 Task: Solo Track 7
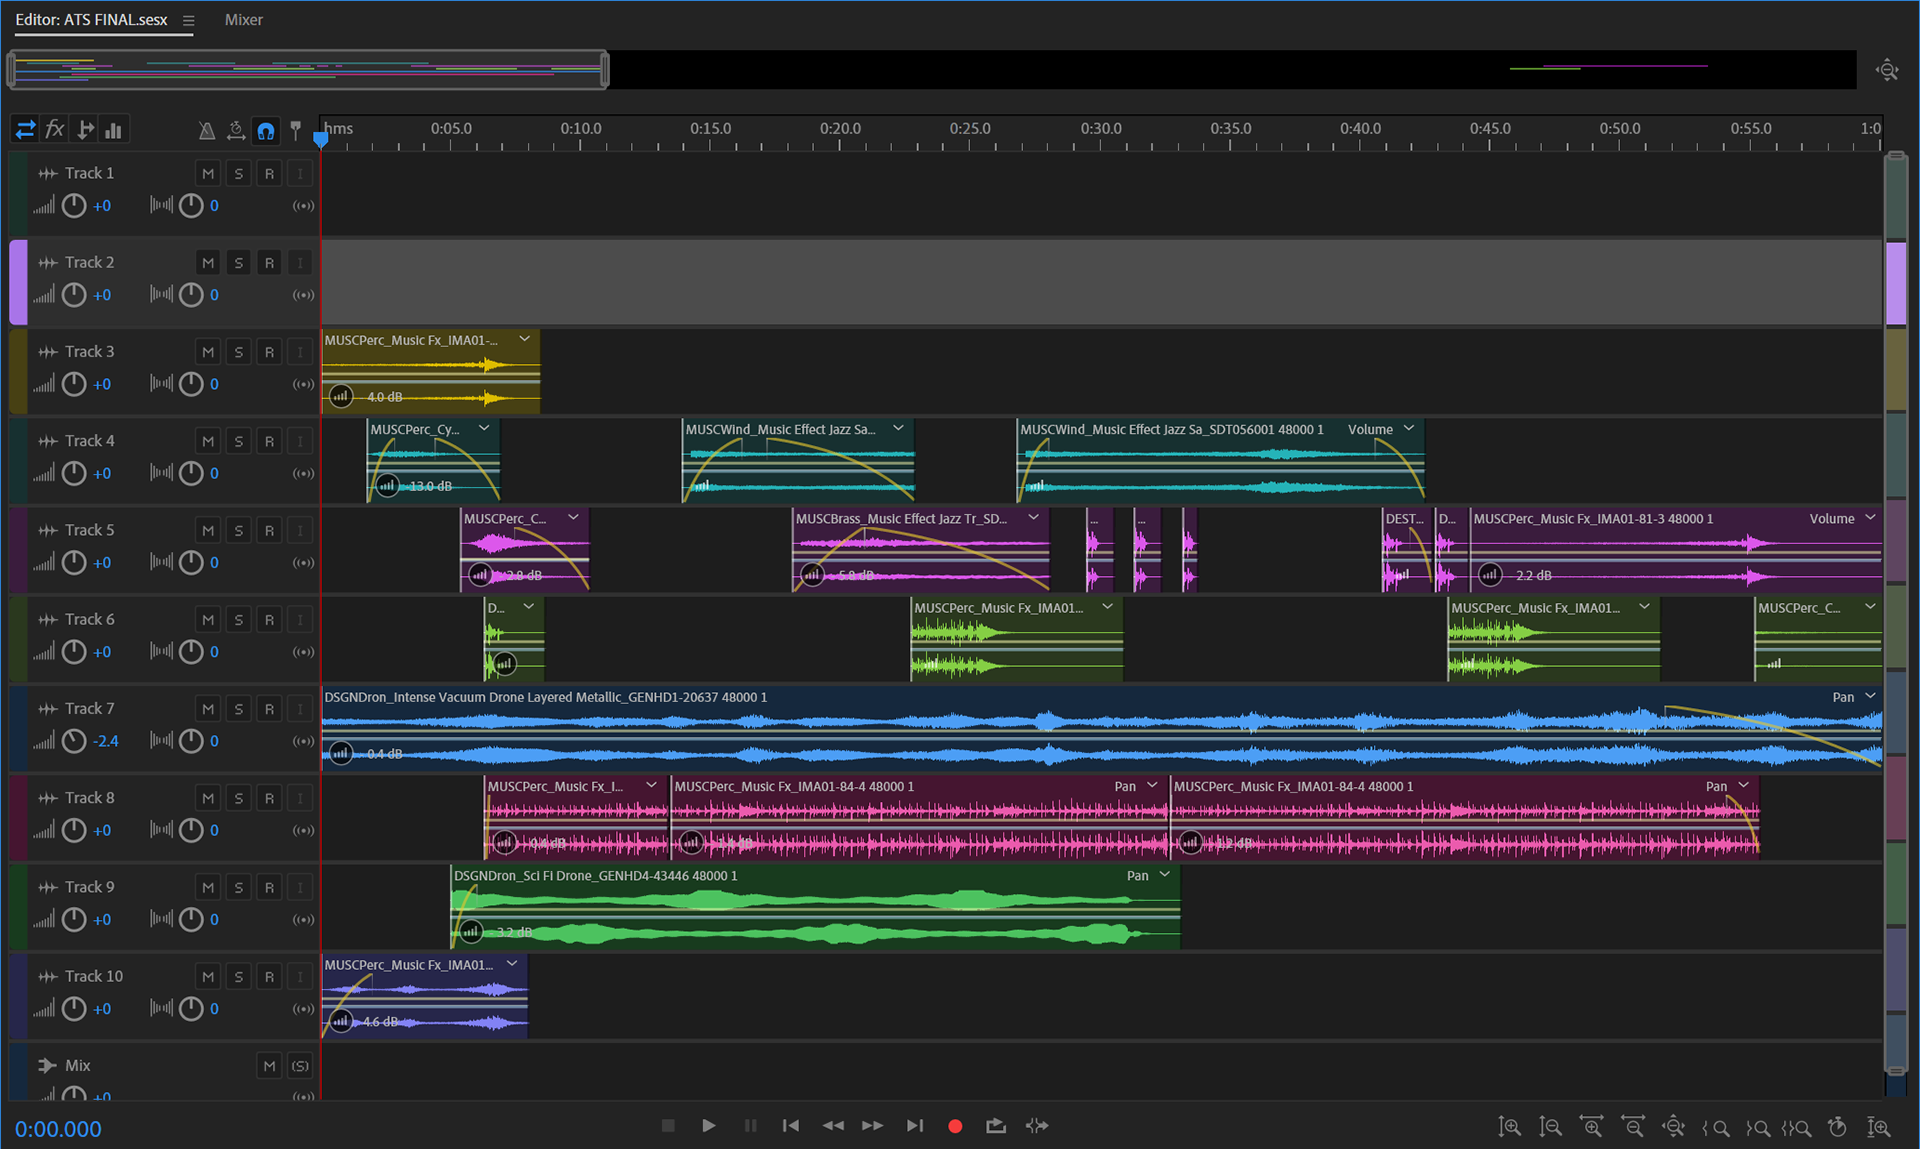[x=238, y=709]
